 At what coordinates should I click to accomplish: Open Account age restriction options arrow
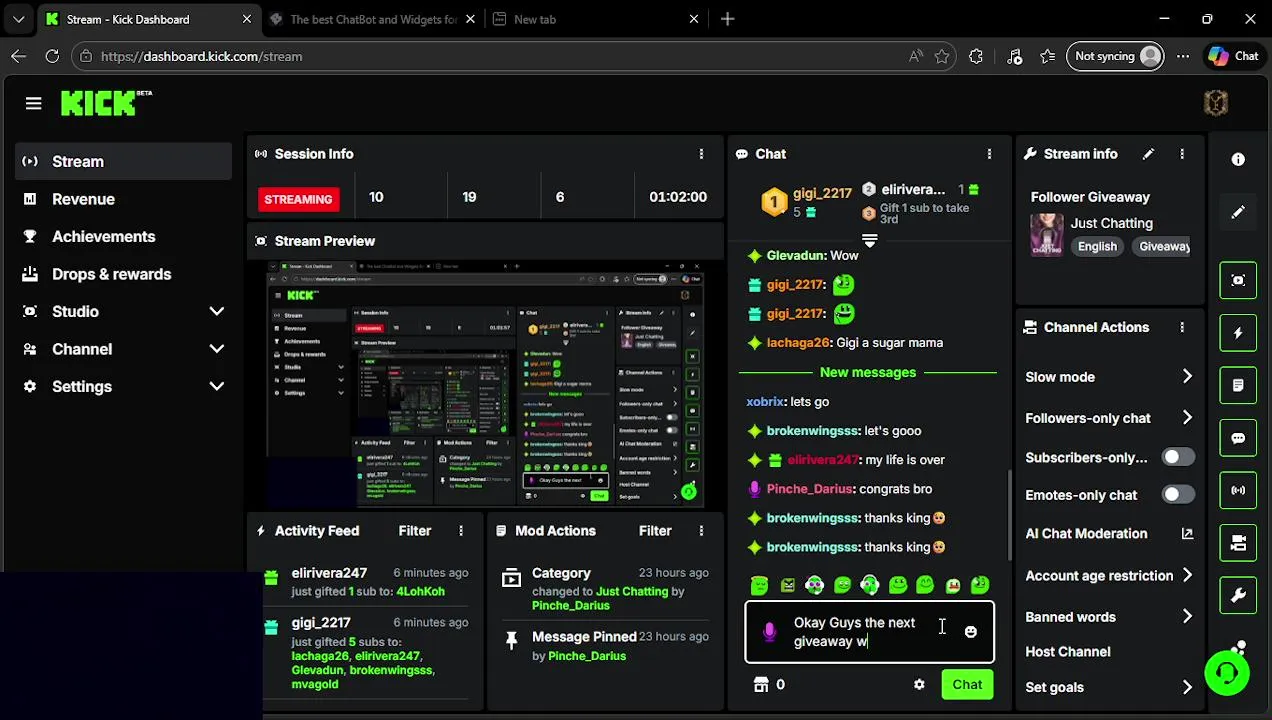click(x=1187, y=576)
